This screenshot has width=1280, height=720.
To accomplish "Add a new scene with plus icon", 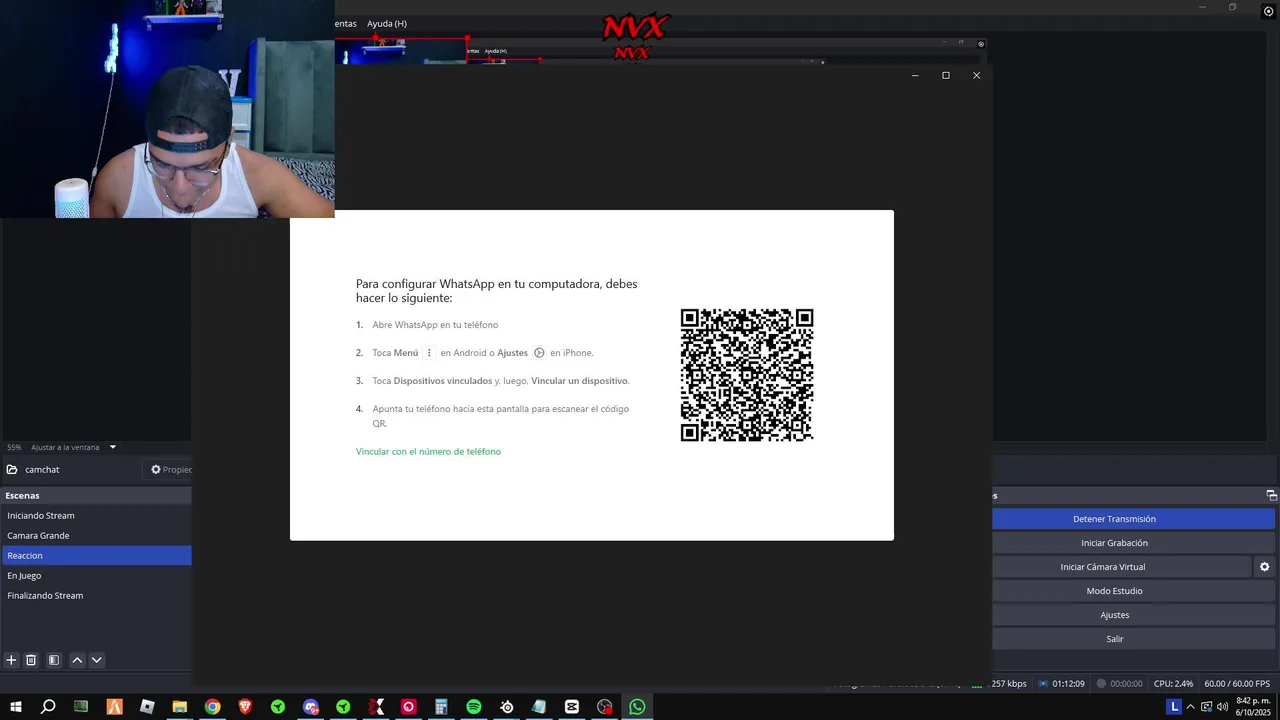I will [x=11, y=660].
